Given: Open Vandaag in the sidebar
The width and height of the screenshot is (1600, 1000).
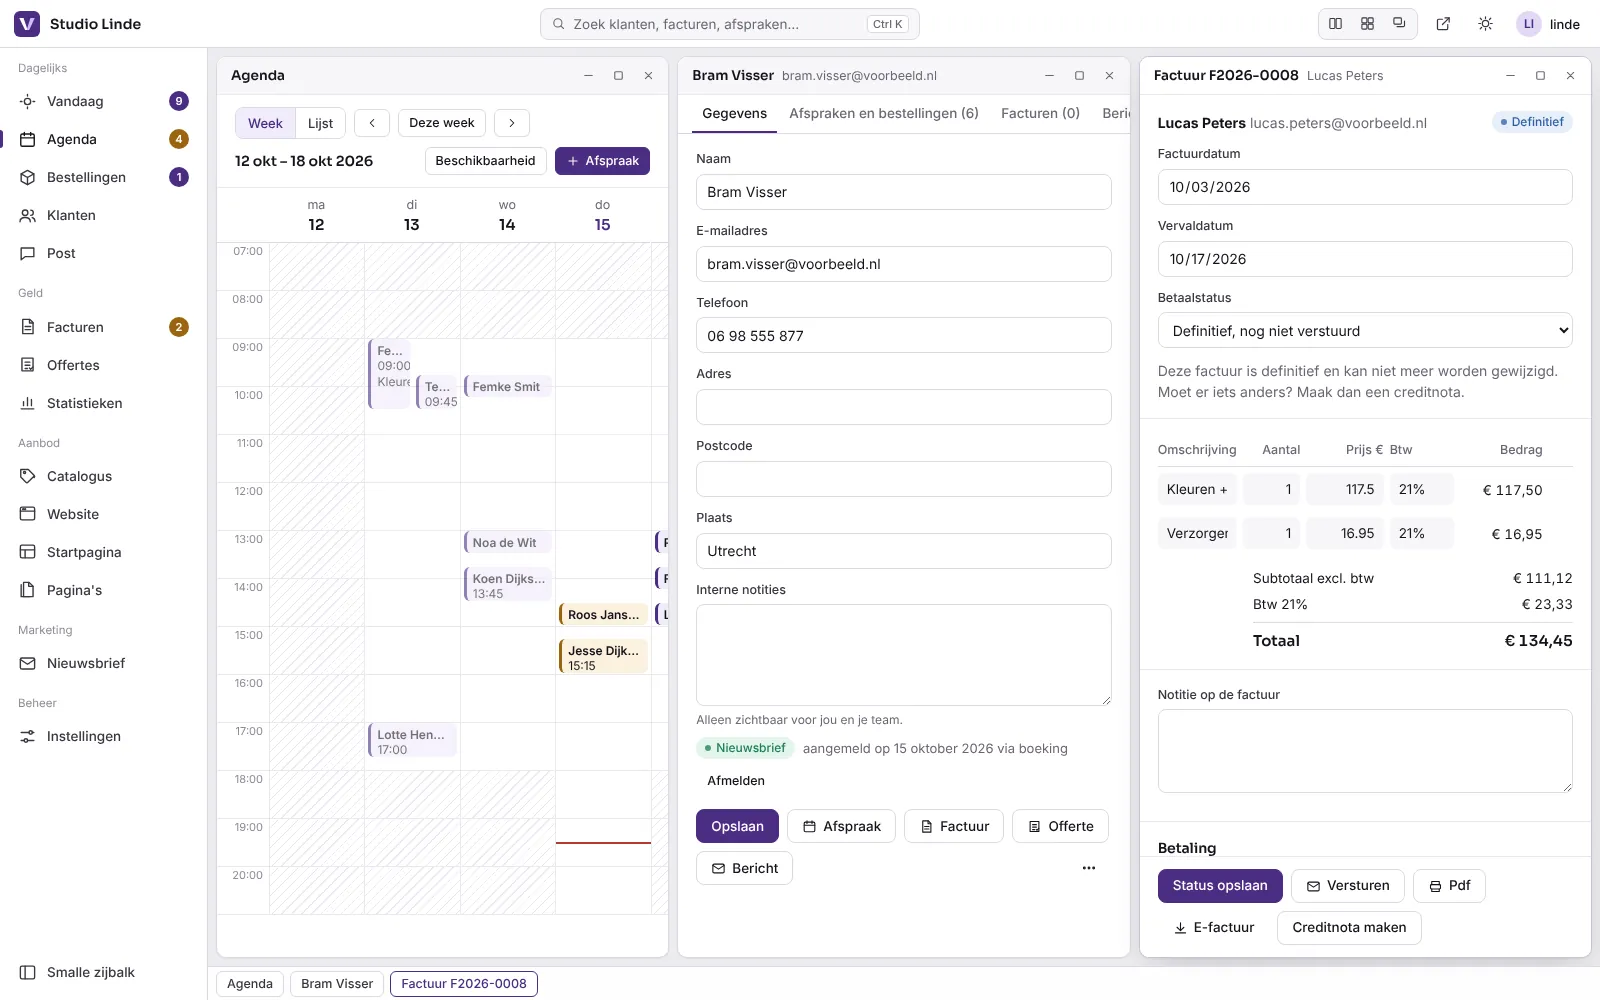Looking at the screenshot, I should [103, 101].
